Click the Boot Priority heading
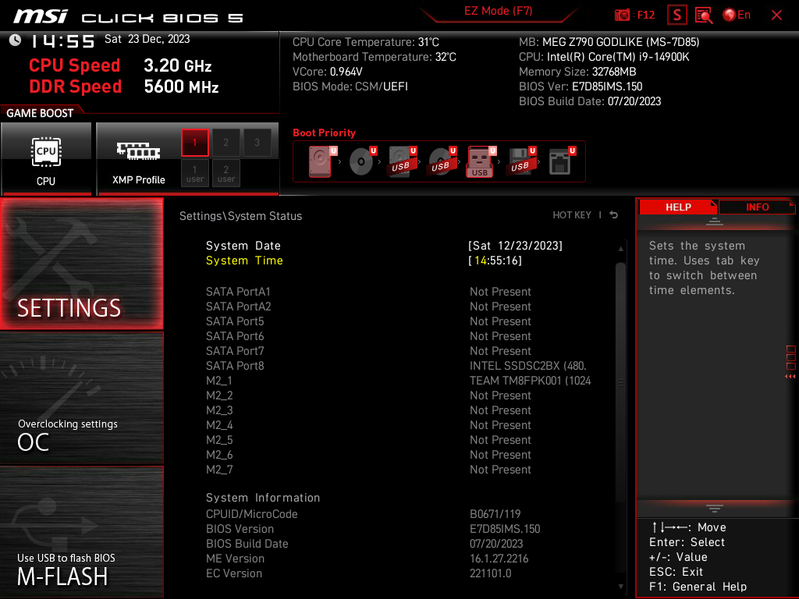 tap(324, 132)
